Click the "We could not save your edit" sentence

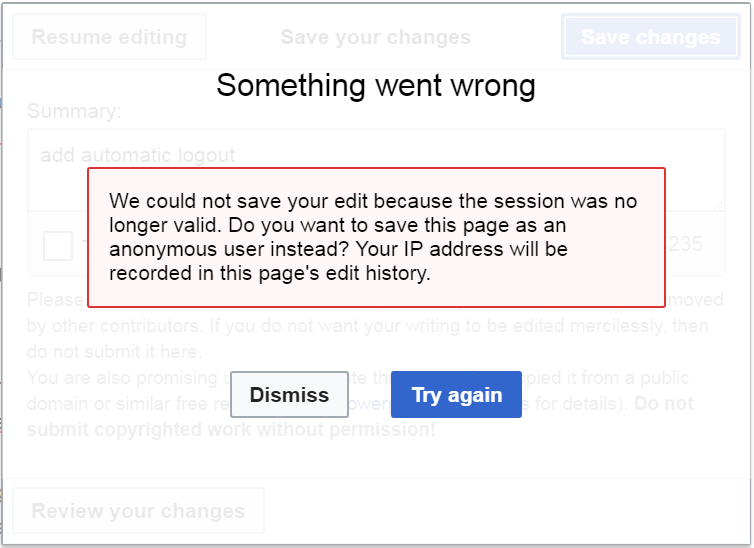click(250, 202)
